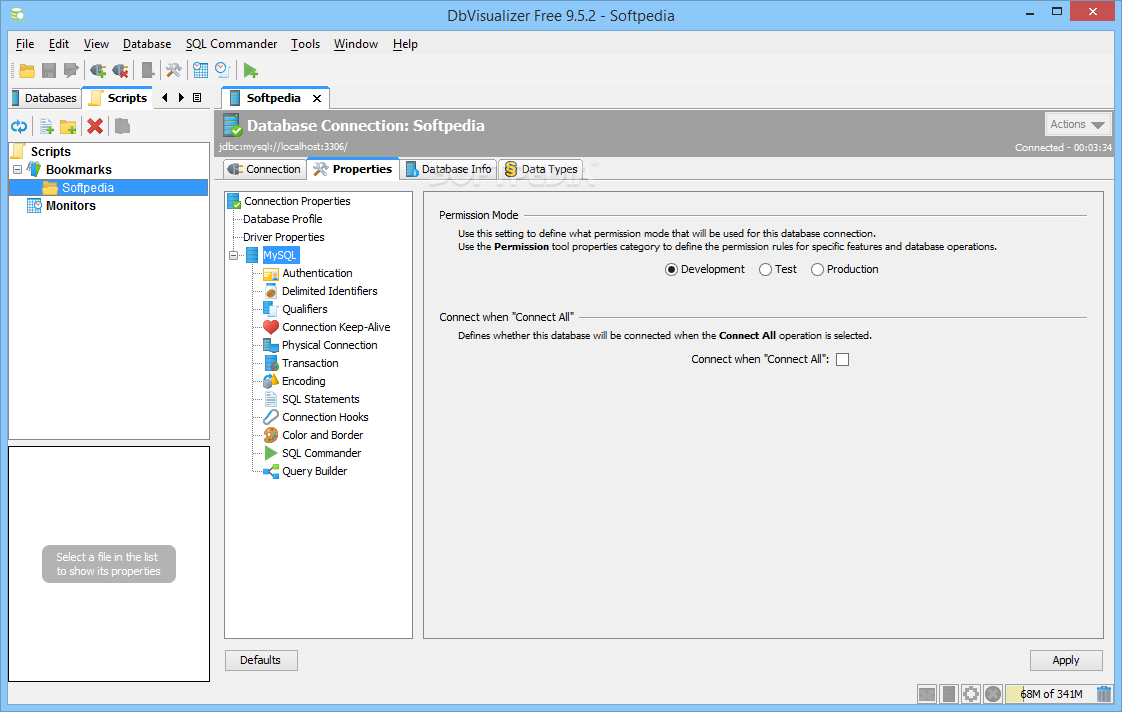This screenshot has width=1122, height=712.
Task: Select Delimited Identifiers property
Action: (320, 291)
